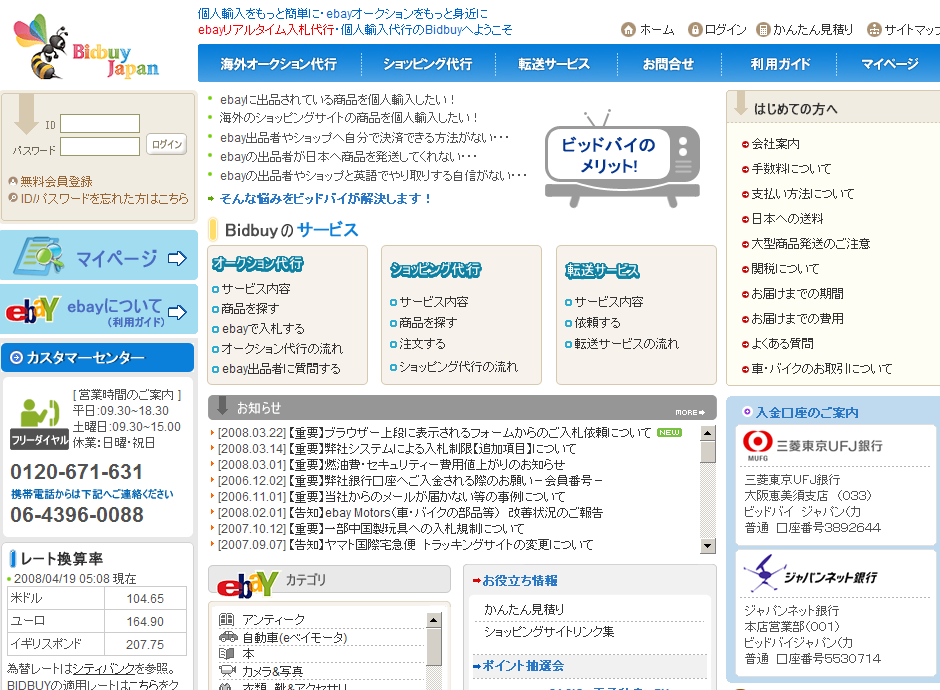Open 手数料について link
This screenshot has width=940, height=690.
(x=791, y=169)
